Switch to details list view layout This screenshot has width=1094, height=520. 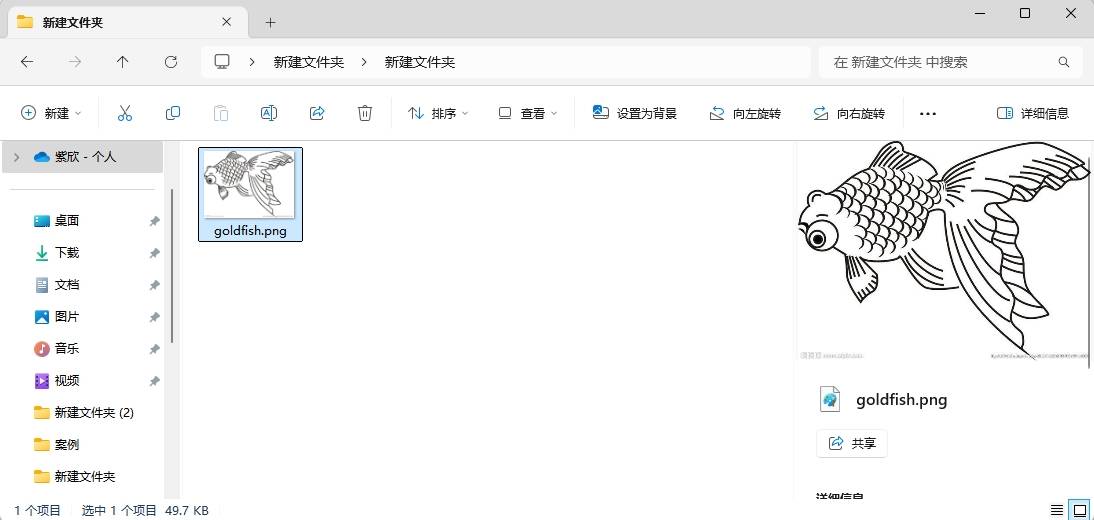tap(1057, 510)
